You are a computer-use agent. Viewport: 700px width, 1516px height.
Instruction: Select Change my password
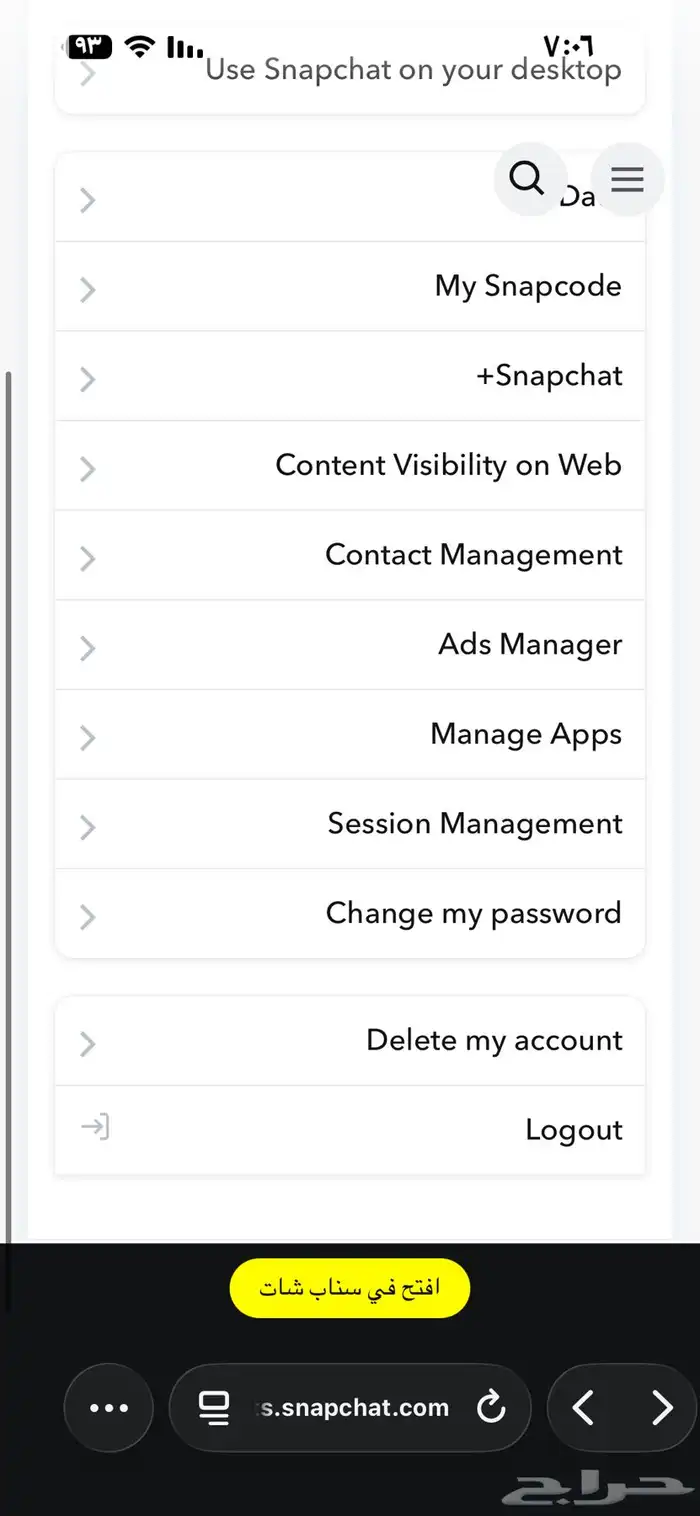[473, 913]
